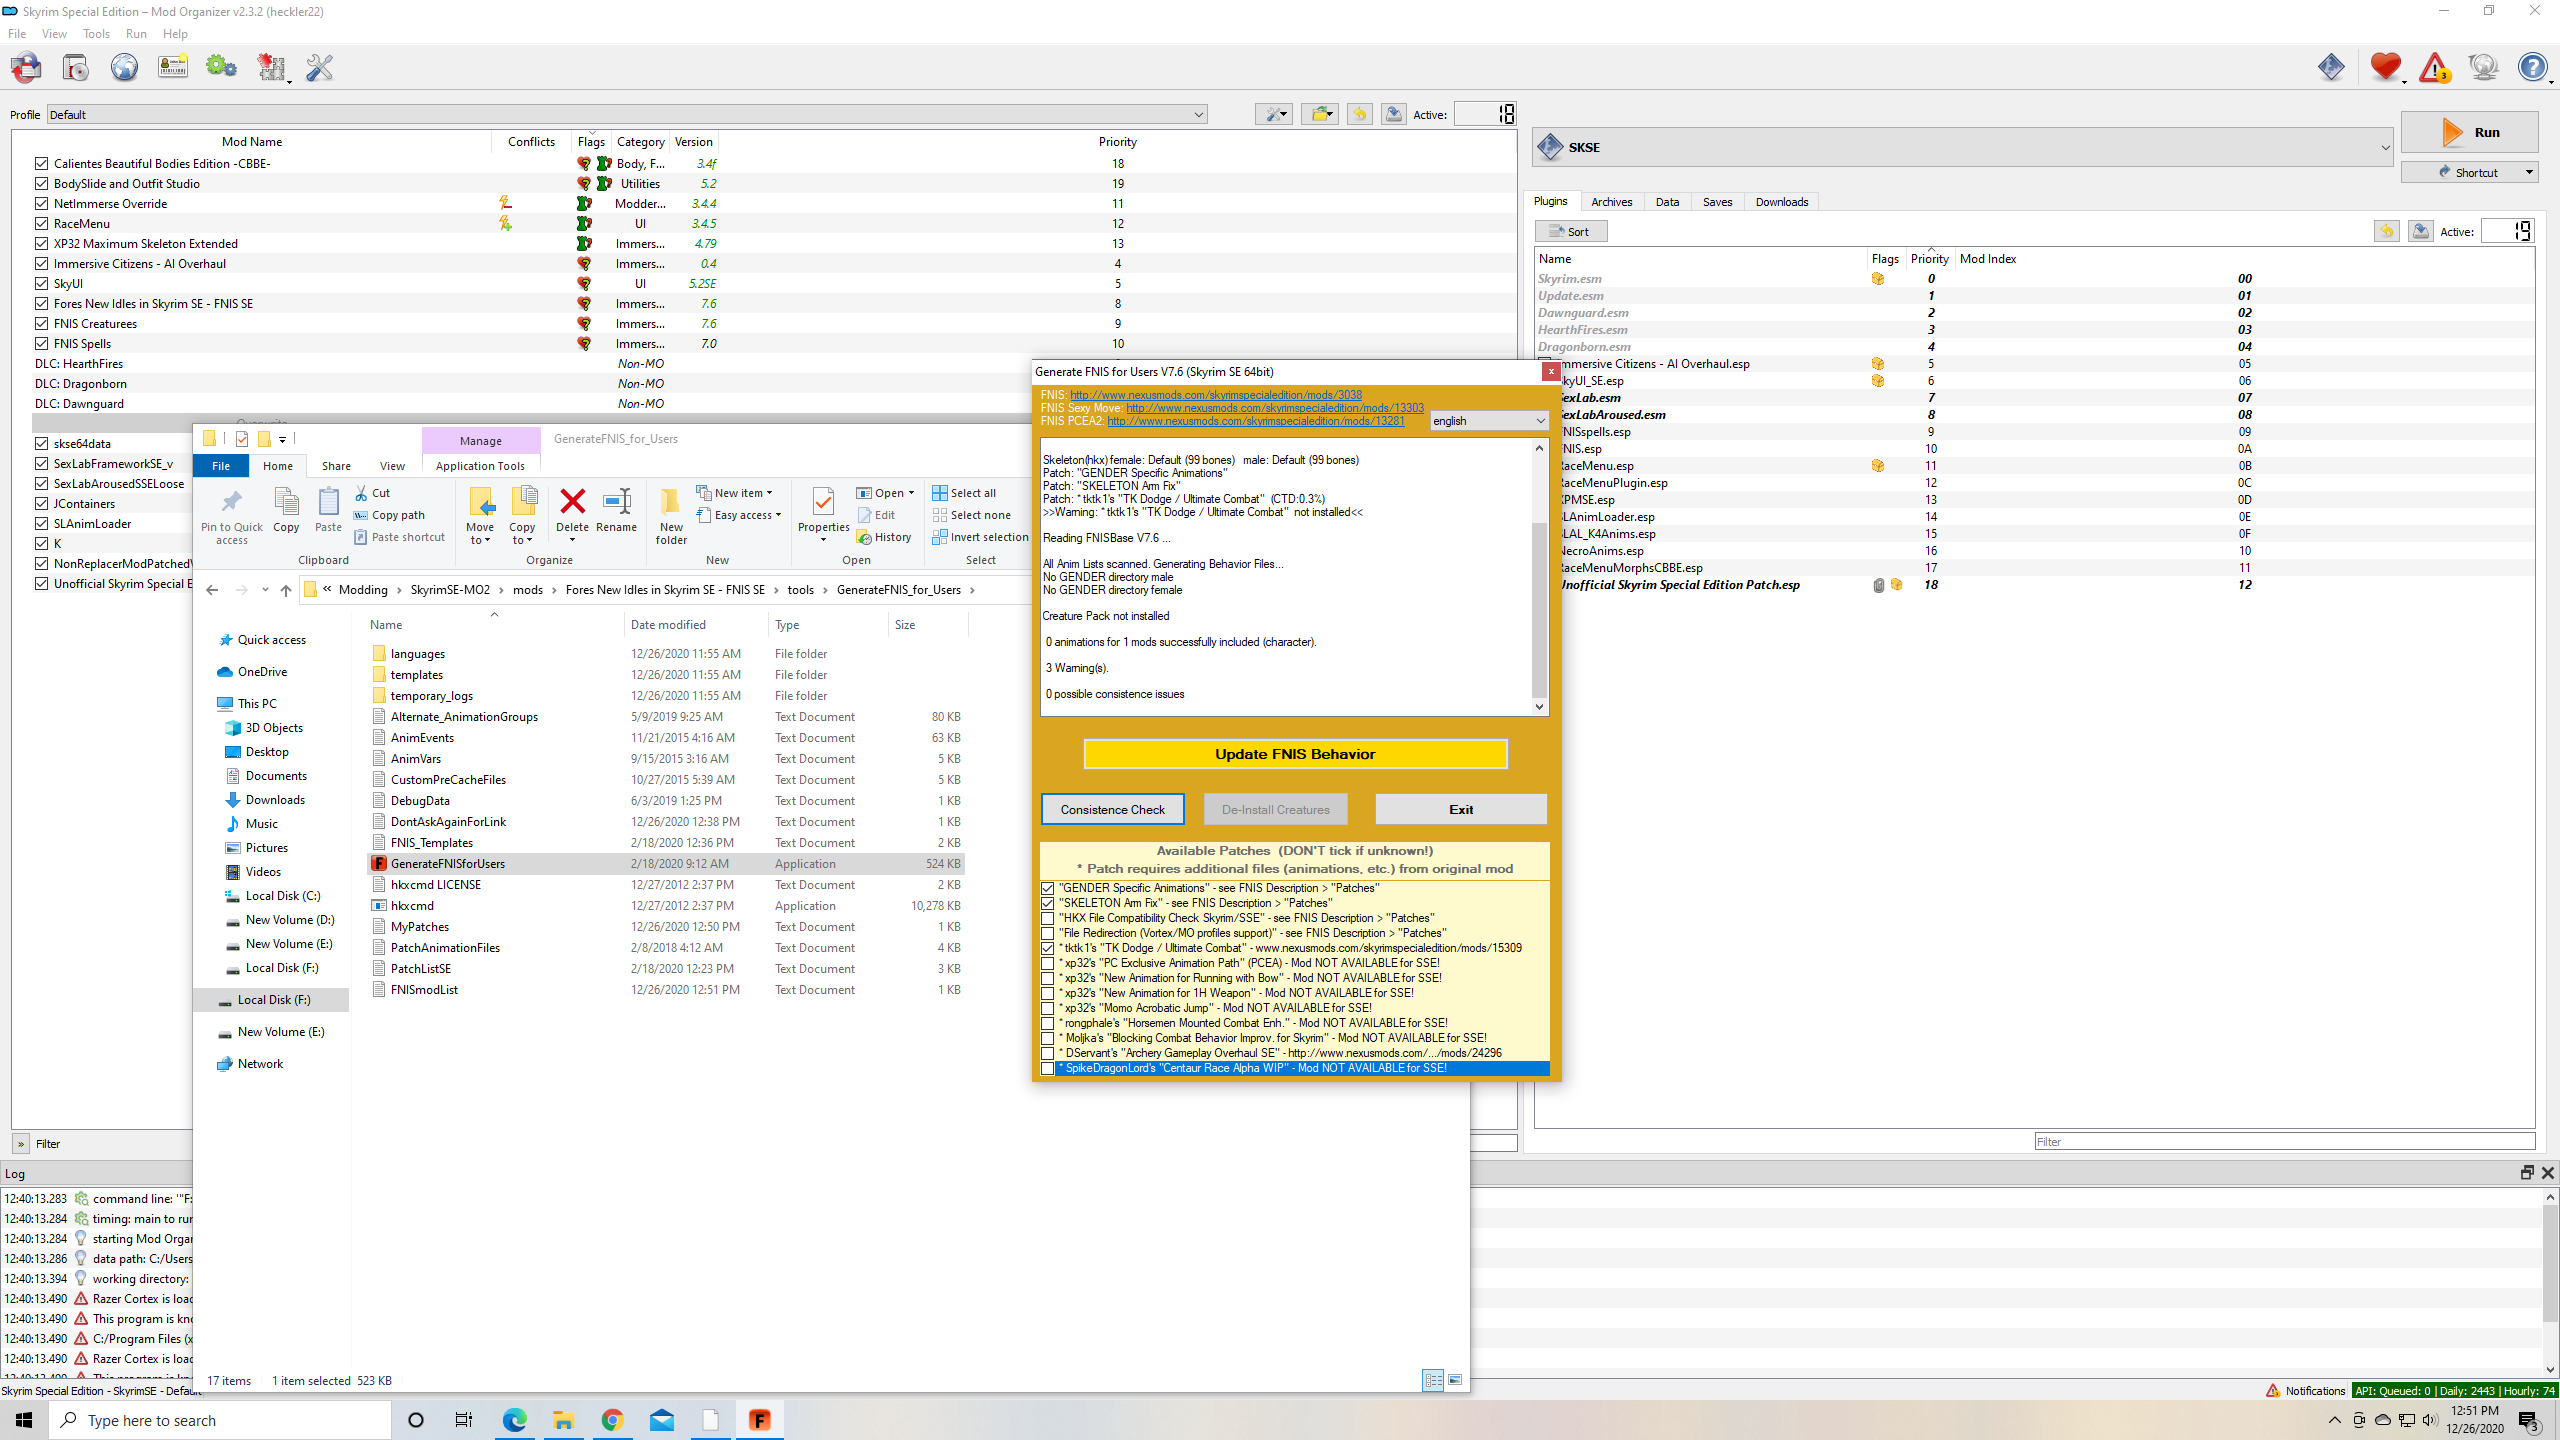Click the plugins Filter input field
2560x1440 pixels.
pos(2284,1141)
